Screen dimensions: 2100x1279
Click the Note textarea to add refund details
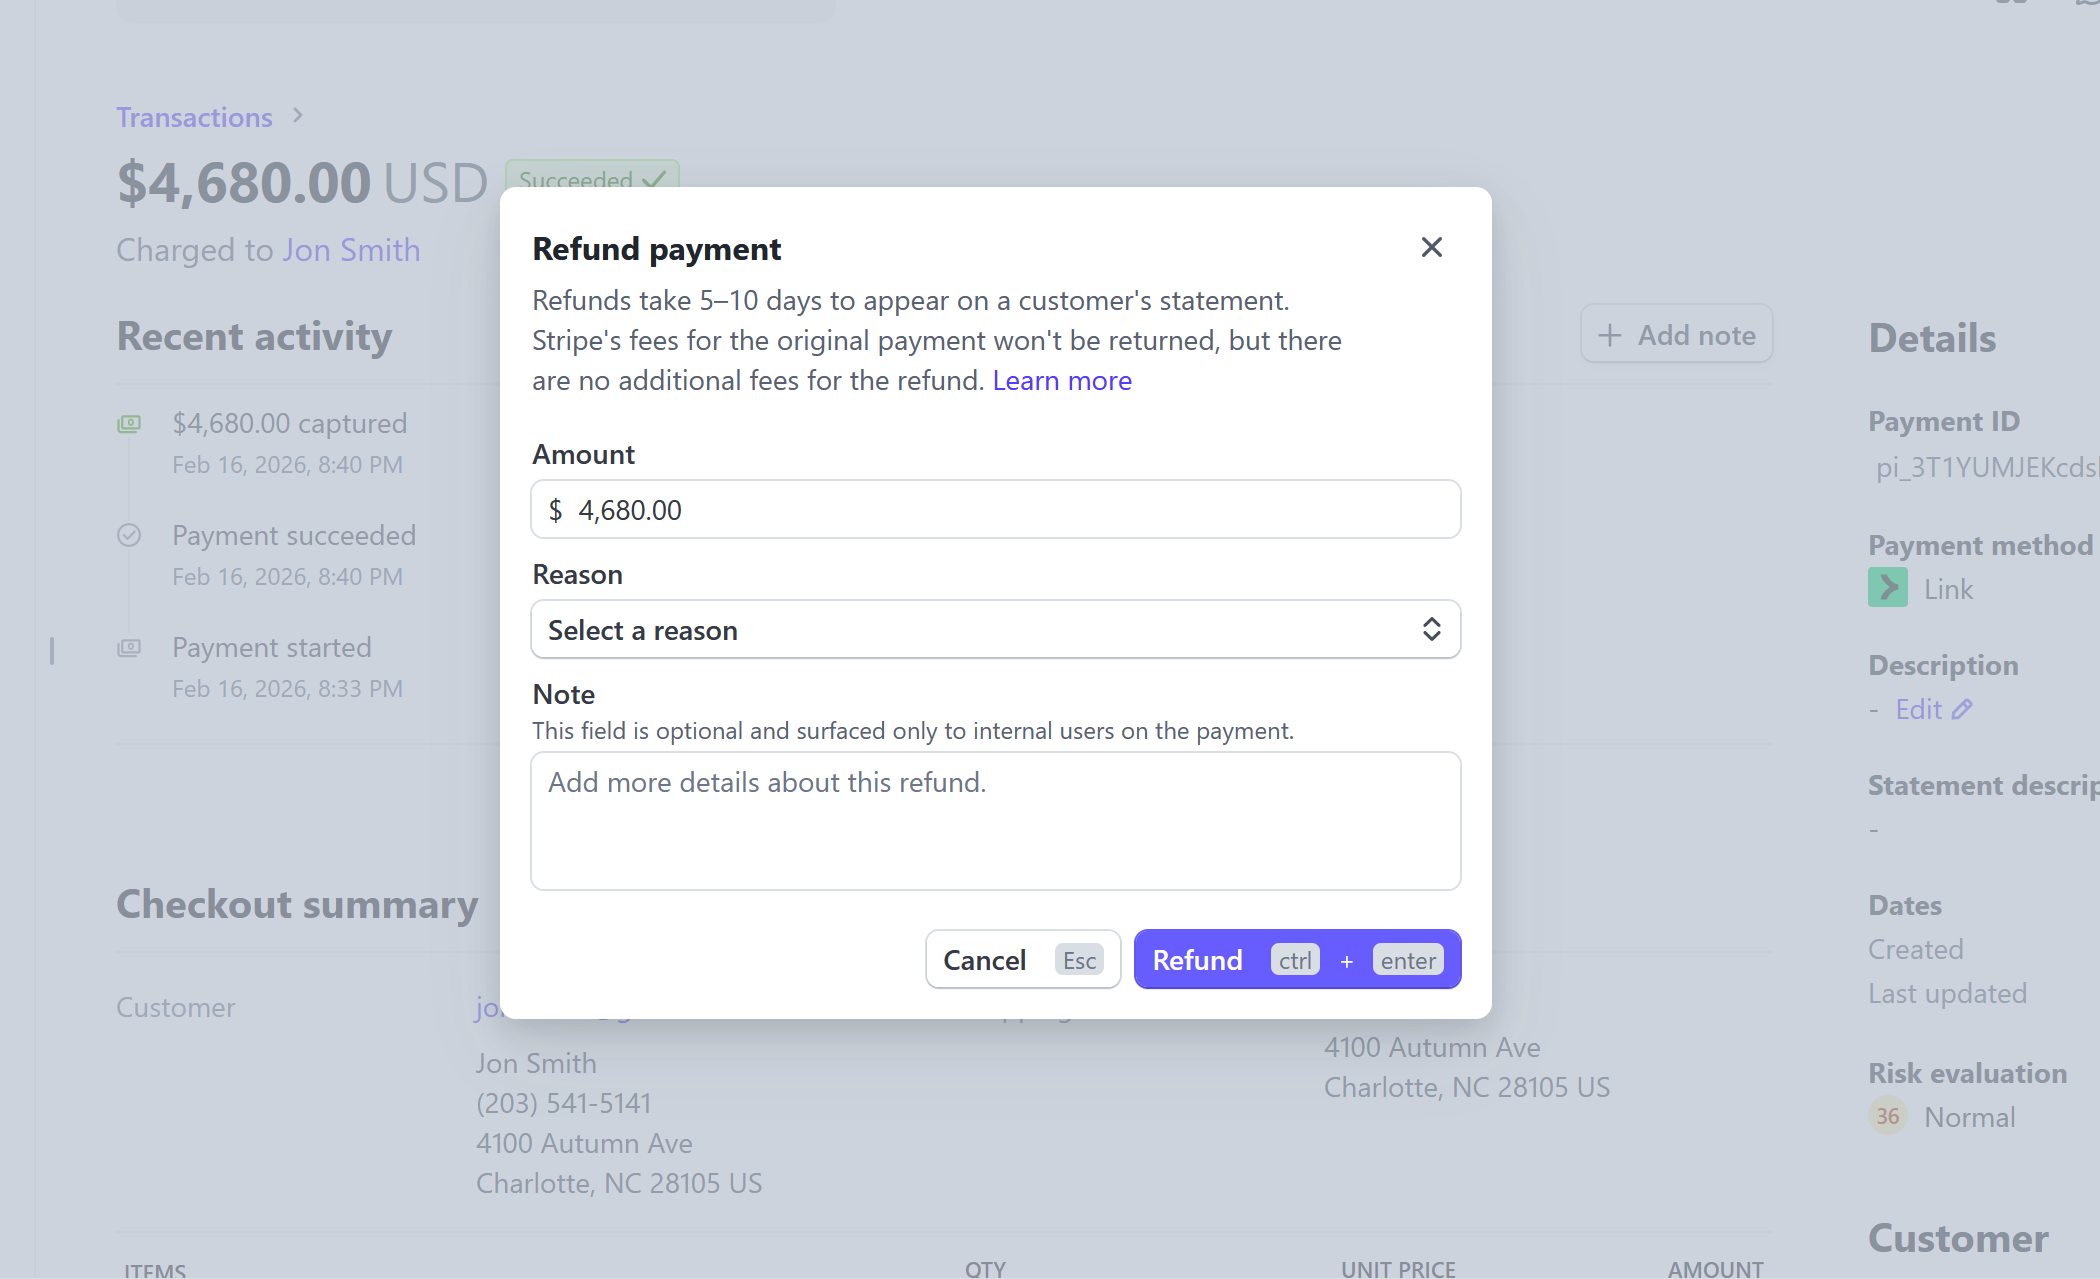pos(995,820)
